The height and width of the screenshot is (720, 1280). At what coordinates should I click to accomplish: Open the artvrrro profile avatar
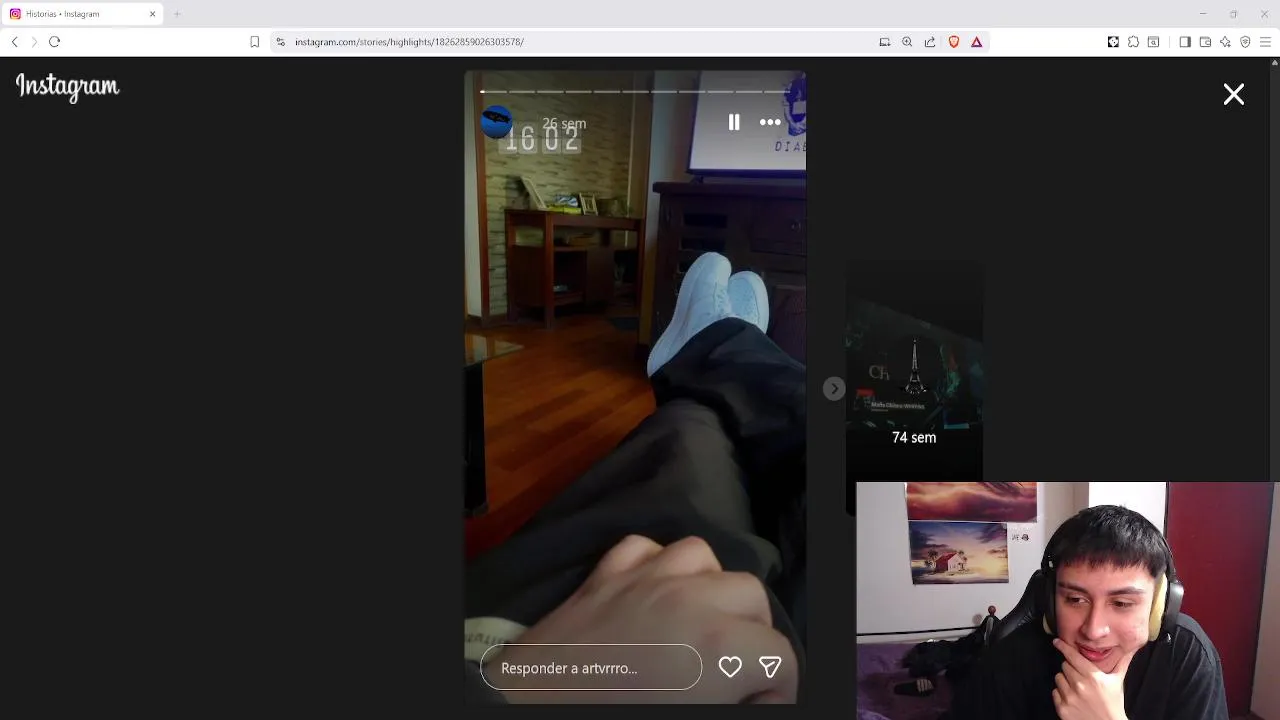point(497,122)
